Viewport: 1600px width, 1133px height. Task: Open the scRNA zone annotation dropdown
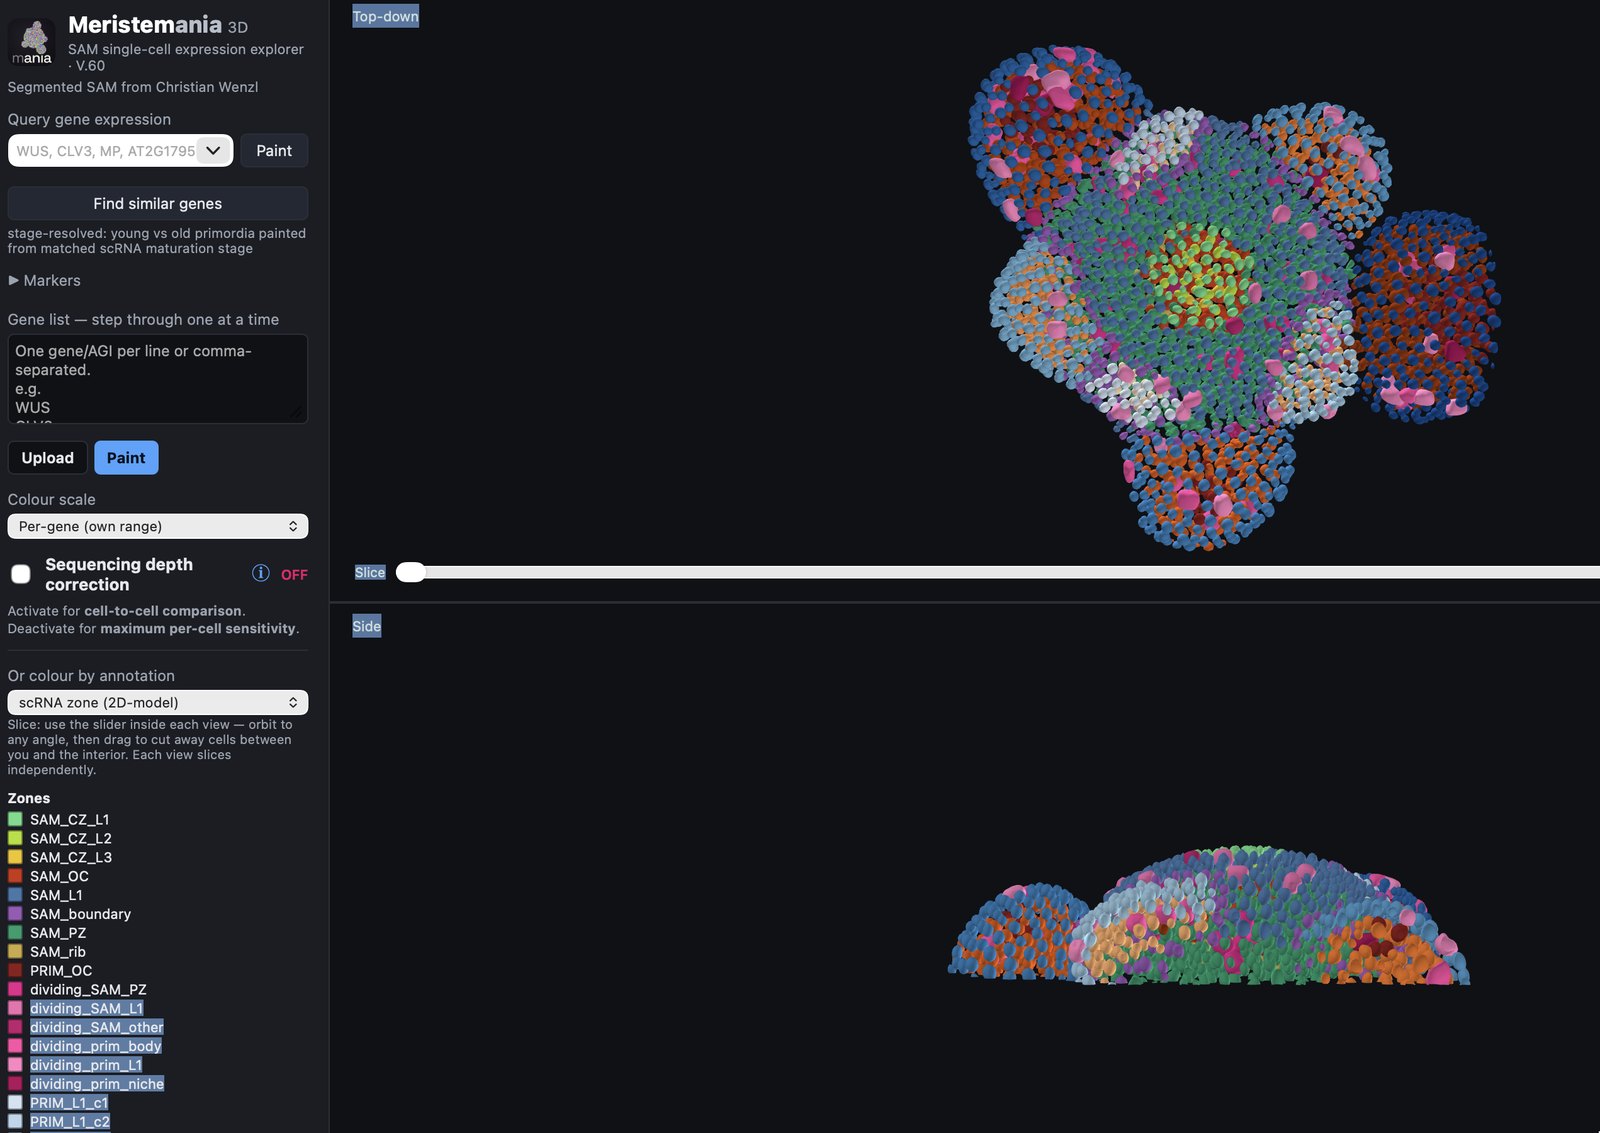[158, 702]
